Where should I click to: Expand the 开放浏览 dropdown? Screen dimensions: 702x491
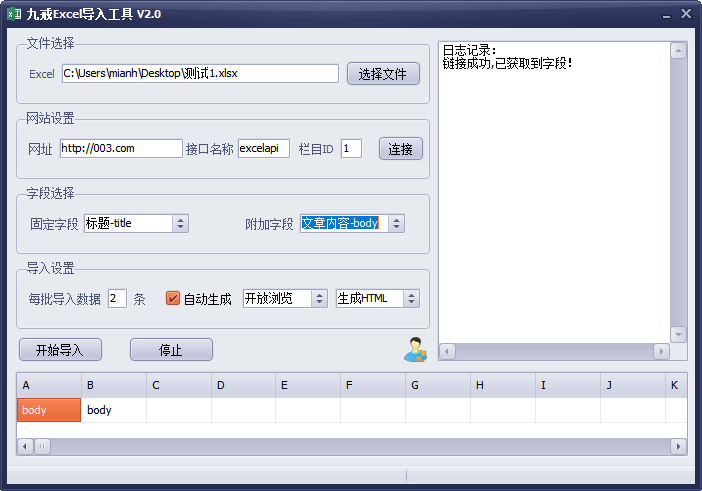point(319,299)
